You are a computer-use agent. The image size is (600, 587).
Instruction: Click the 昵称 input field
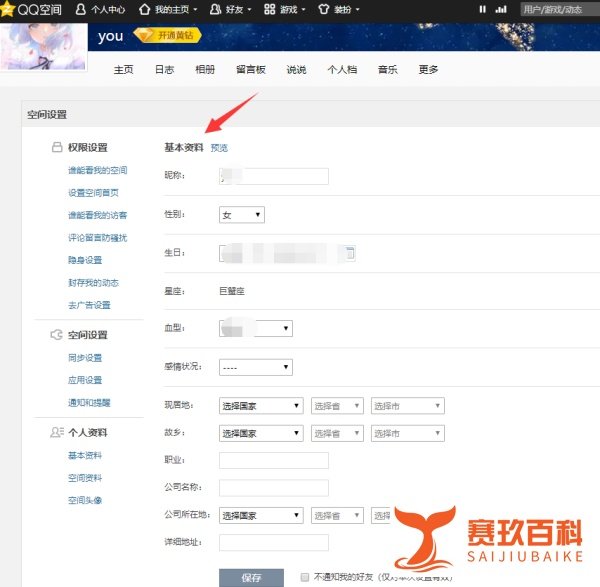pos(274,176)
